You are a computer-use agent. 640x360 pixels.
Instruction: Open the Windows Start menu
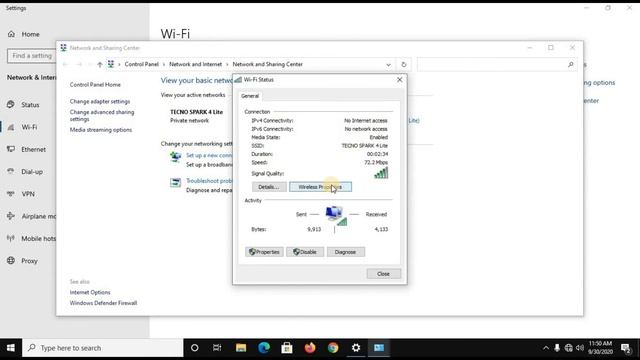coord(11,348)
